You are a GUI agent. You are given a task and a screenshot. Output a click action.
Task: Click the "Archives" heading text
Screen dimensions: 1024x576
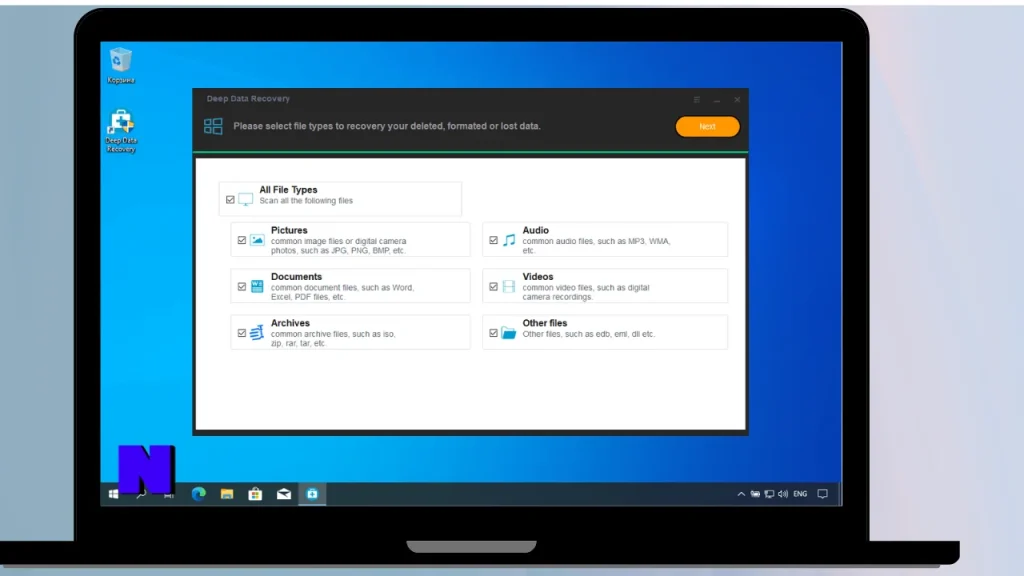[290, 323]
